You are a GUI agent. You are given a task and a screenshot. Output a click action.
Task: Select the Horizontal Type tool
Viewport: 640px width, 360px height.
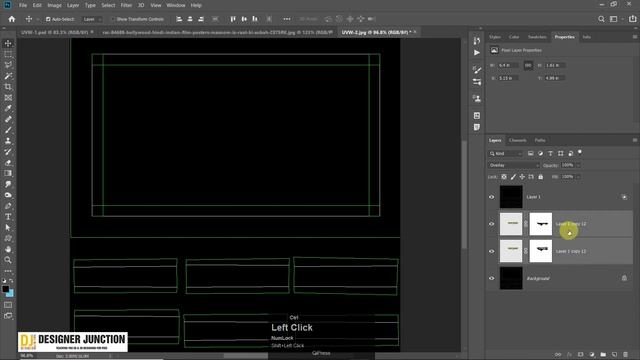pyautogui.click(x=8, y=217)
